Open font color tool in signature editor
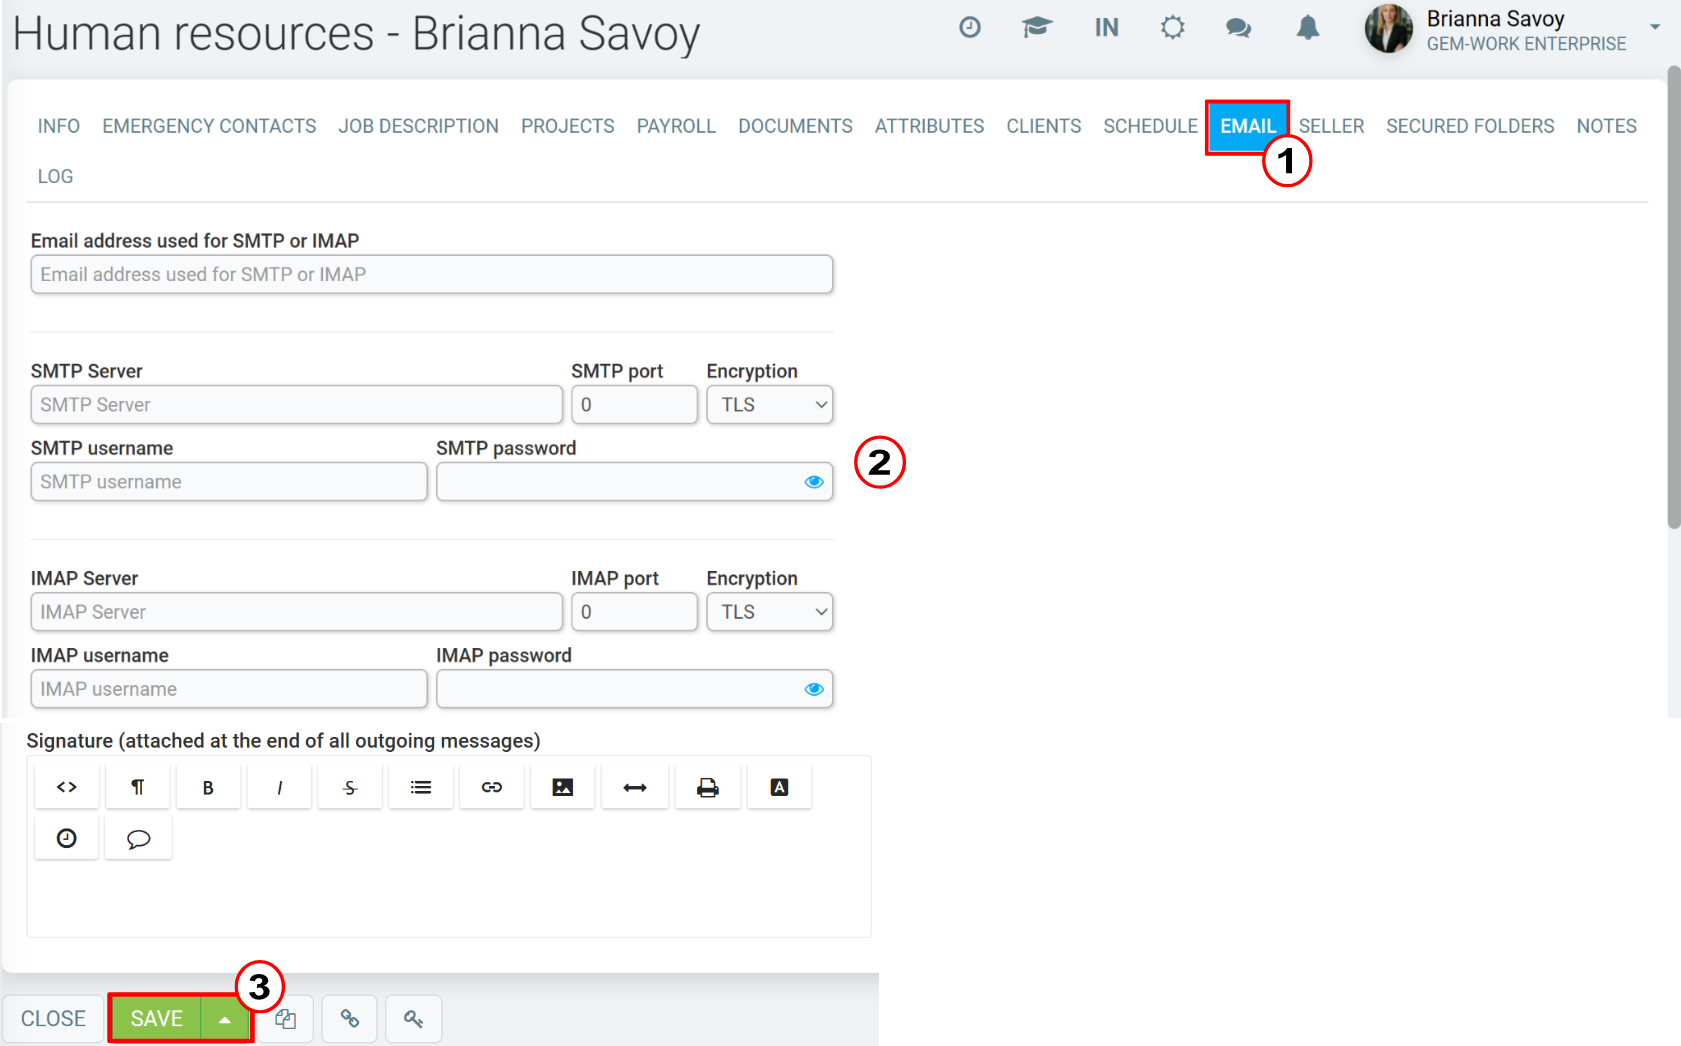This screenshot has height=1046, width=1681. (779, 787)
